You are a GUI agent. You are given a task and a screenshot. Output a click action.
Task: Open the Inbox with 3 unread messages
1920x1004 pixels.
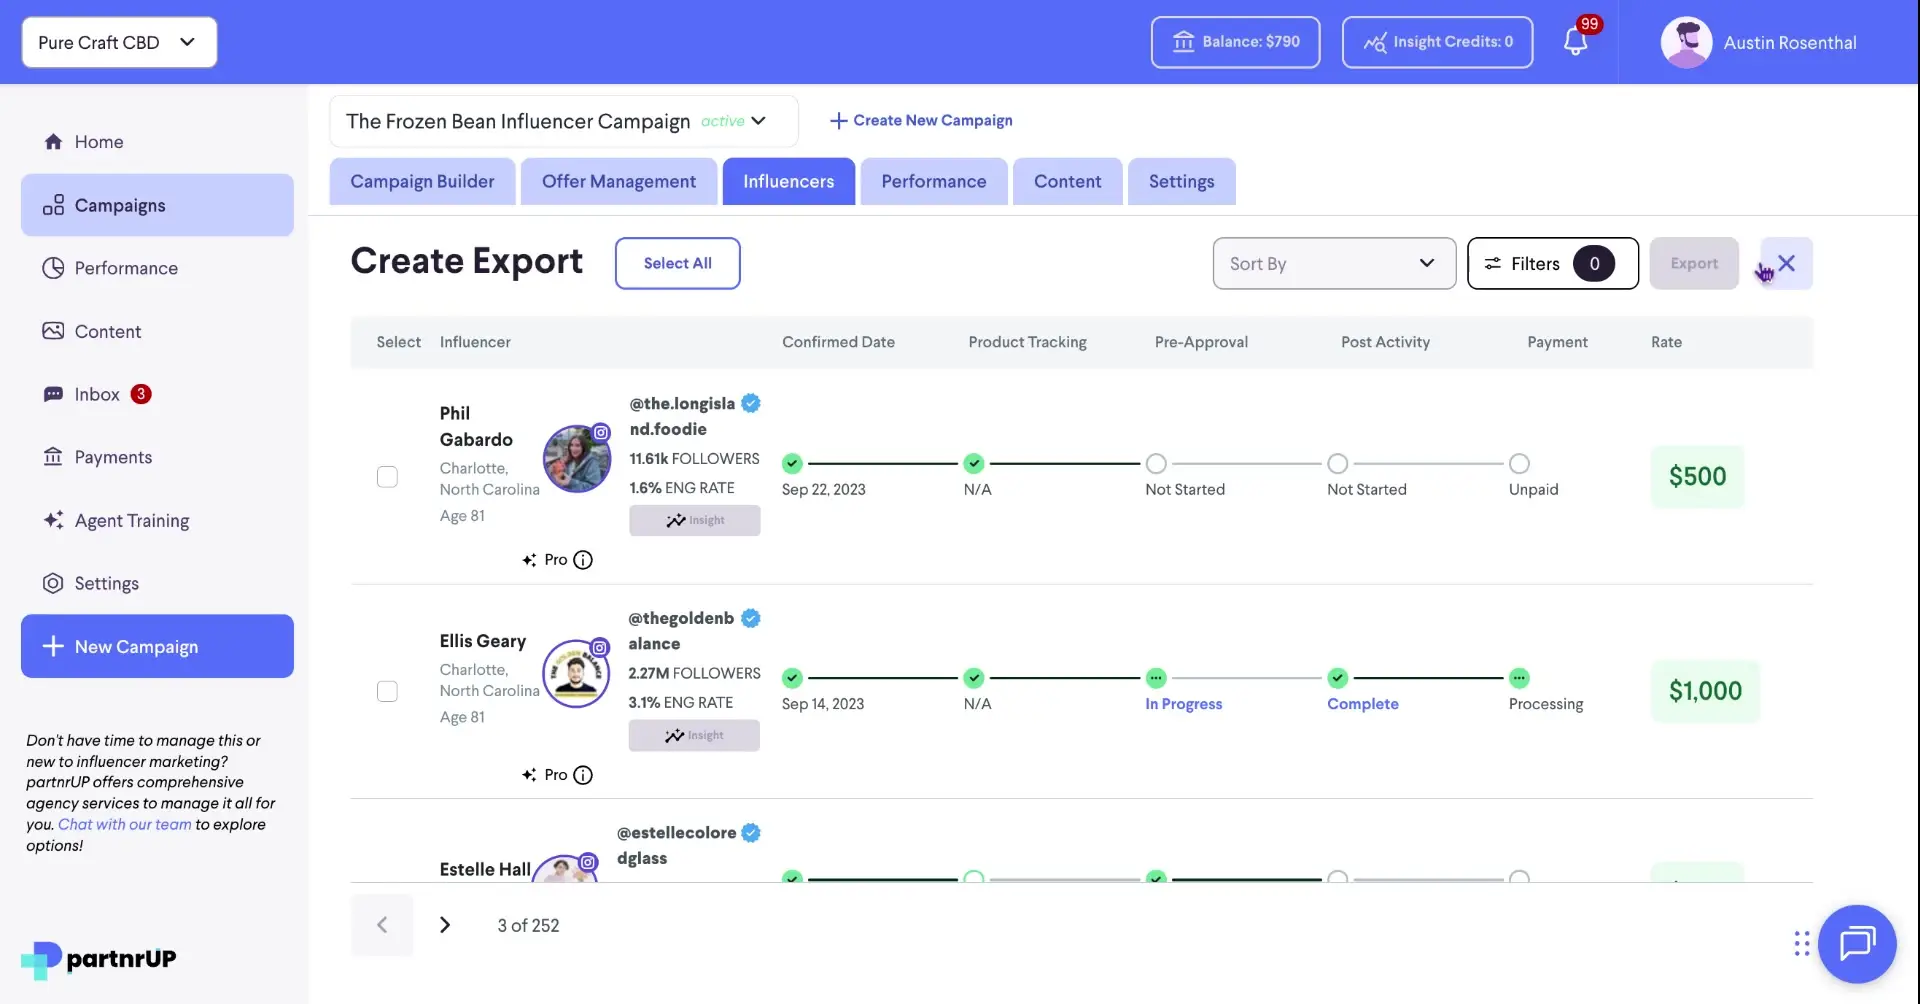pyautogui.click(x=97, y=393)
